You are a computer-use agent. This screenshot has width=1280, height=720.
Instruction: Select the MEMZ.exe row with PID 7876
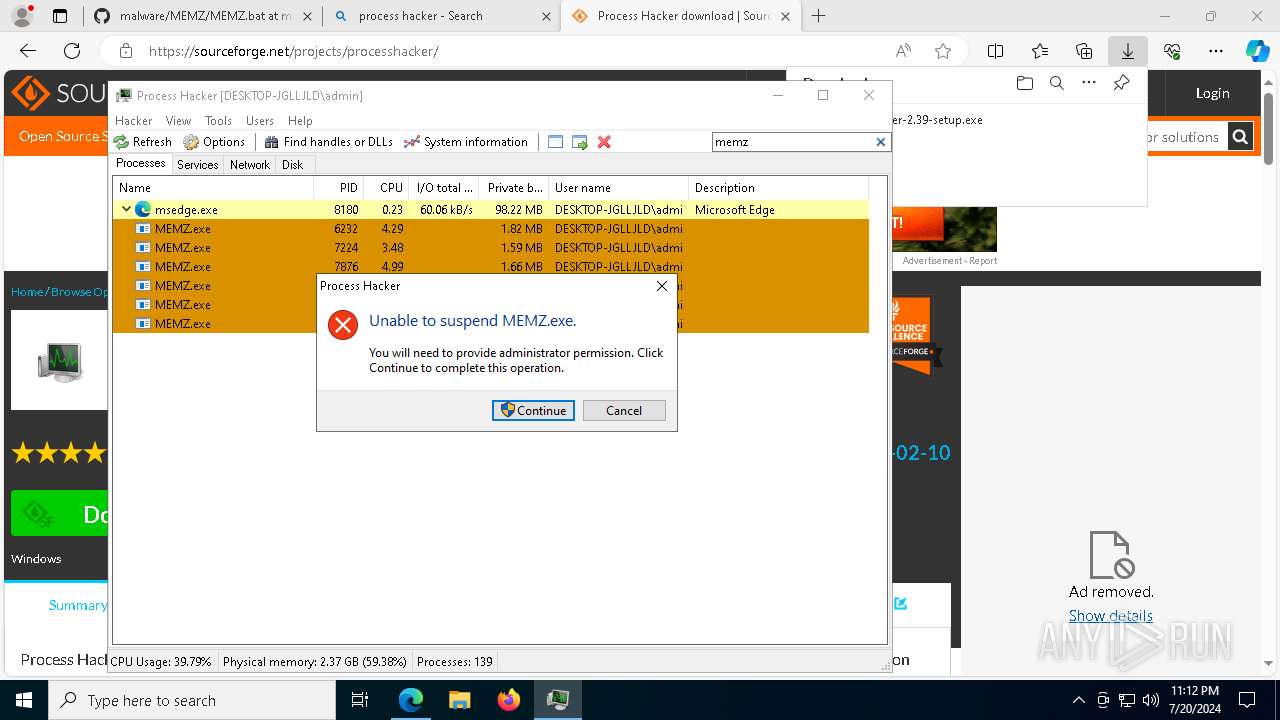(490, 267)
